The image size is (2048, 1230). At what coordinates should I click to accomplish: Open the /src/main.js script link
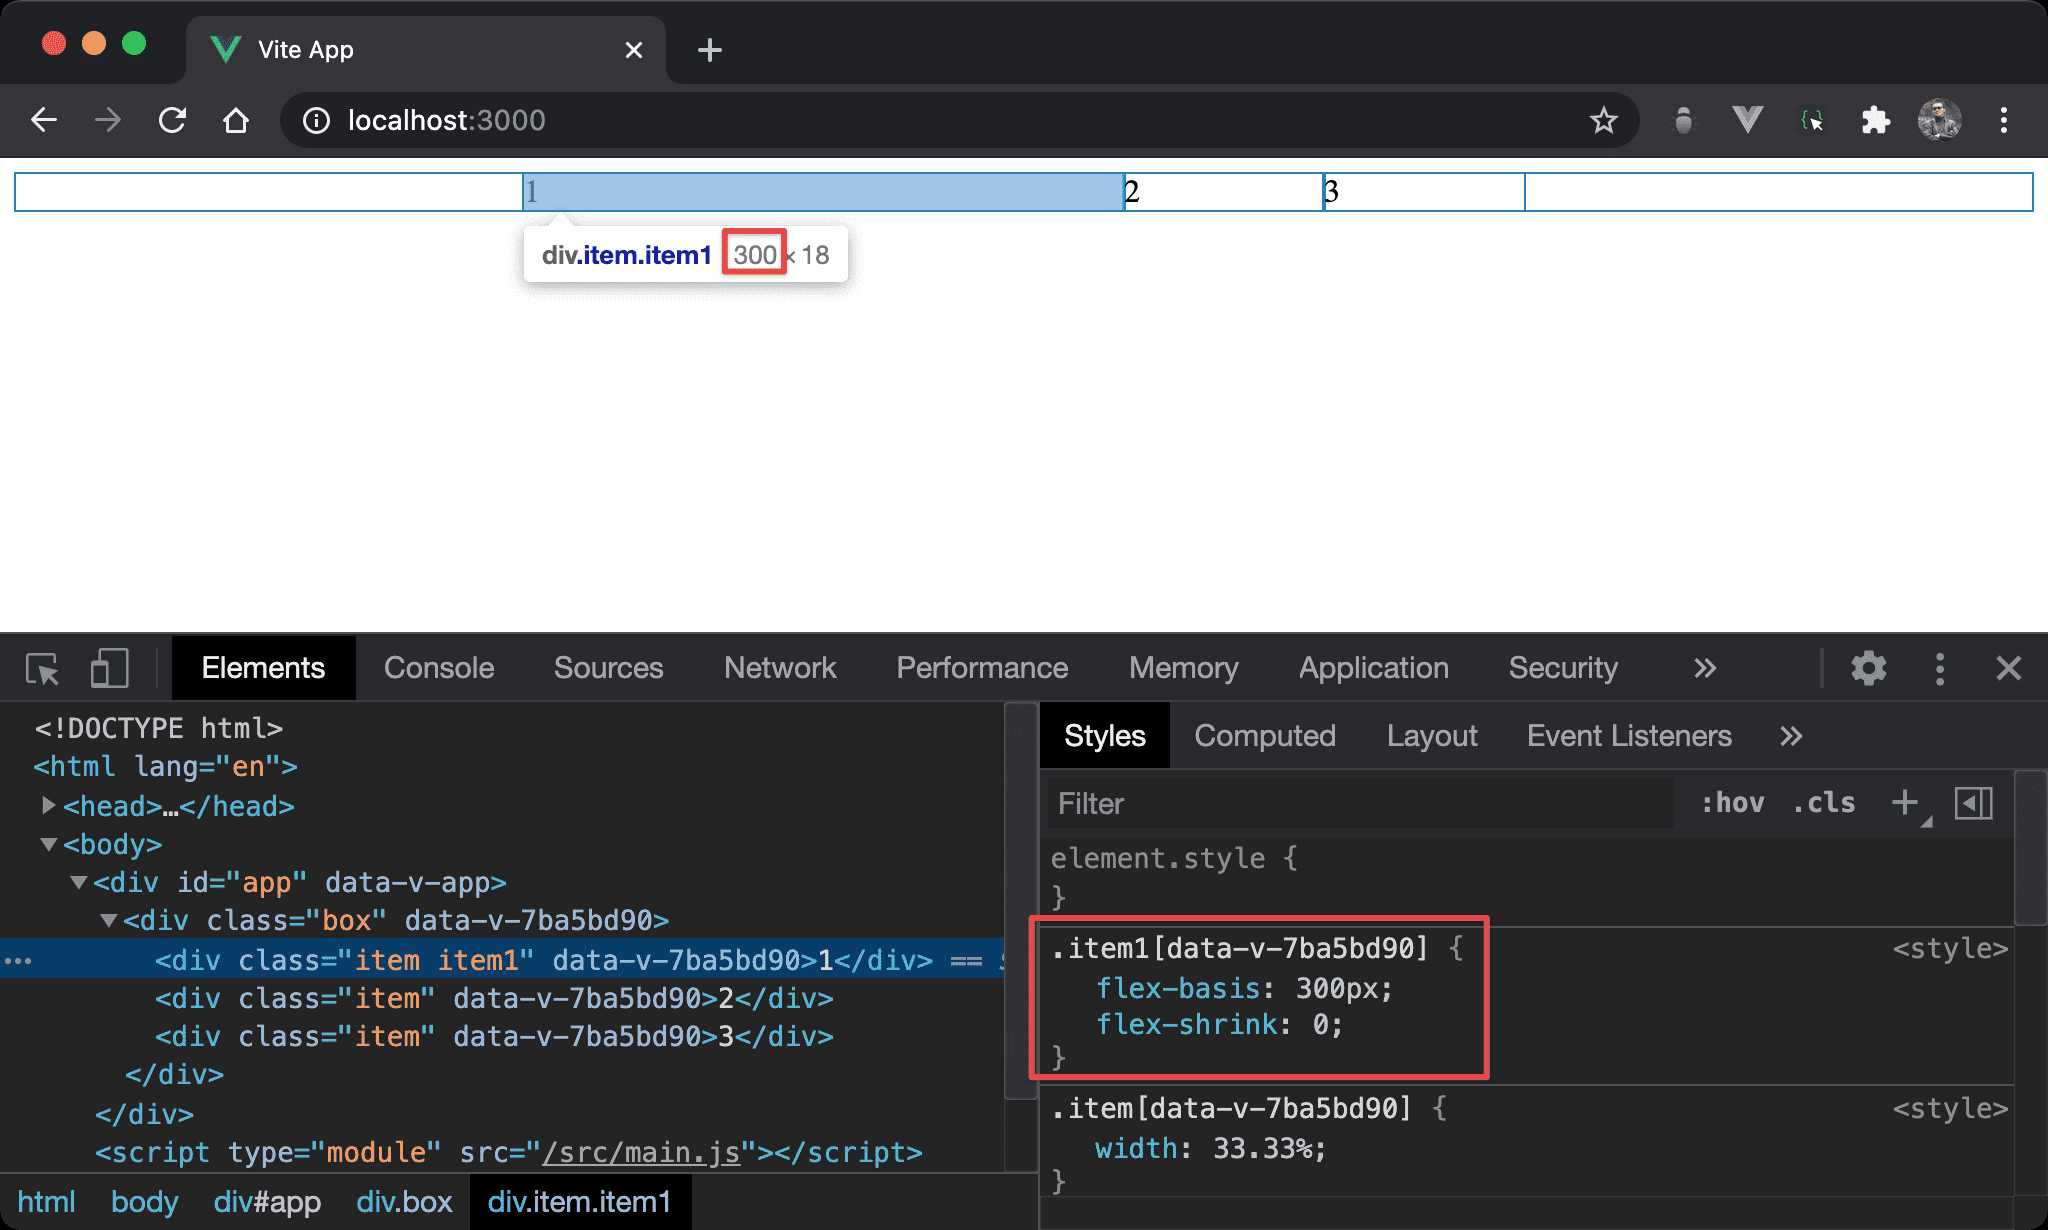641,1152
